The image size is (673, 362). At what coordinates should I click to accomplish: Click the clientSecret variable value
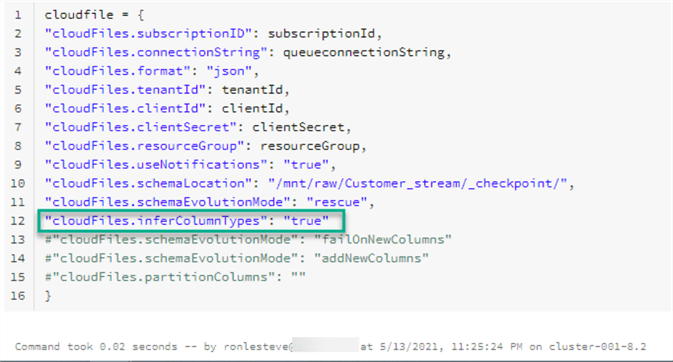[x=298, y=128]
